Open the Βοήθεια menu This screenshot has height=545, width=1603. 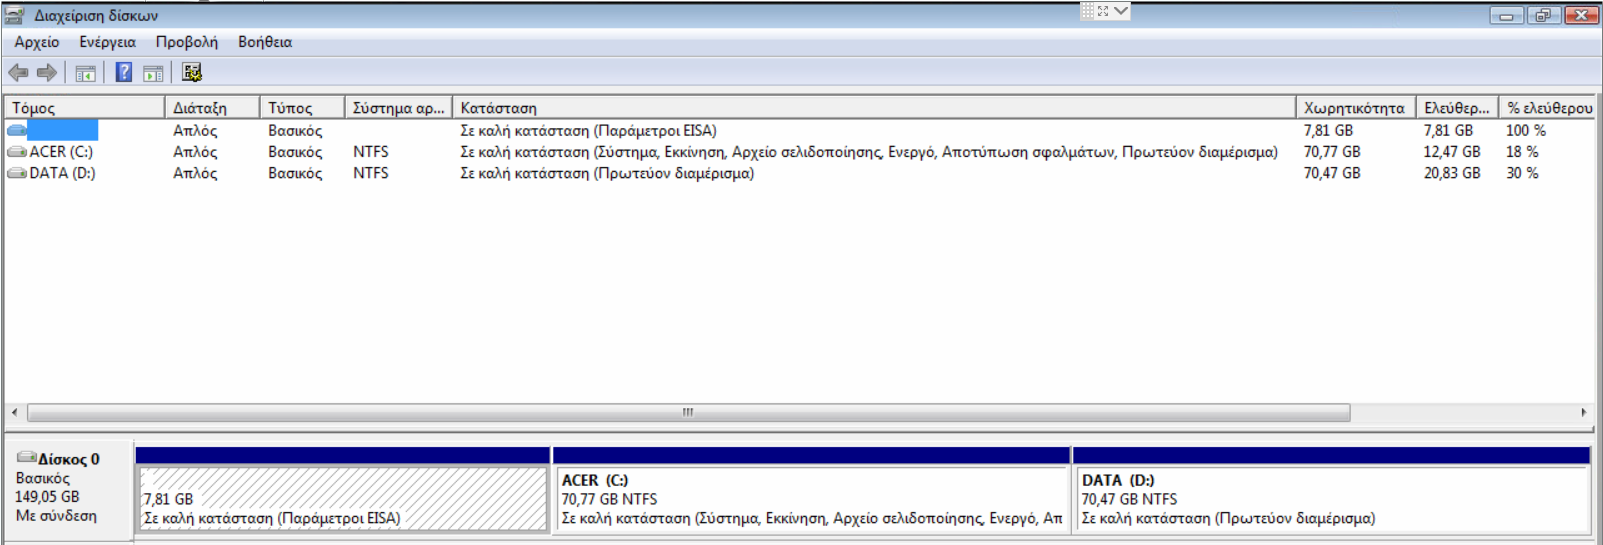pos(265,42)
